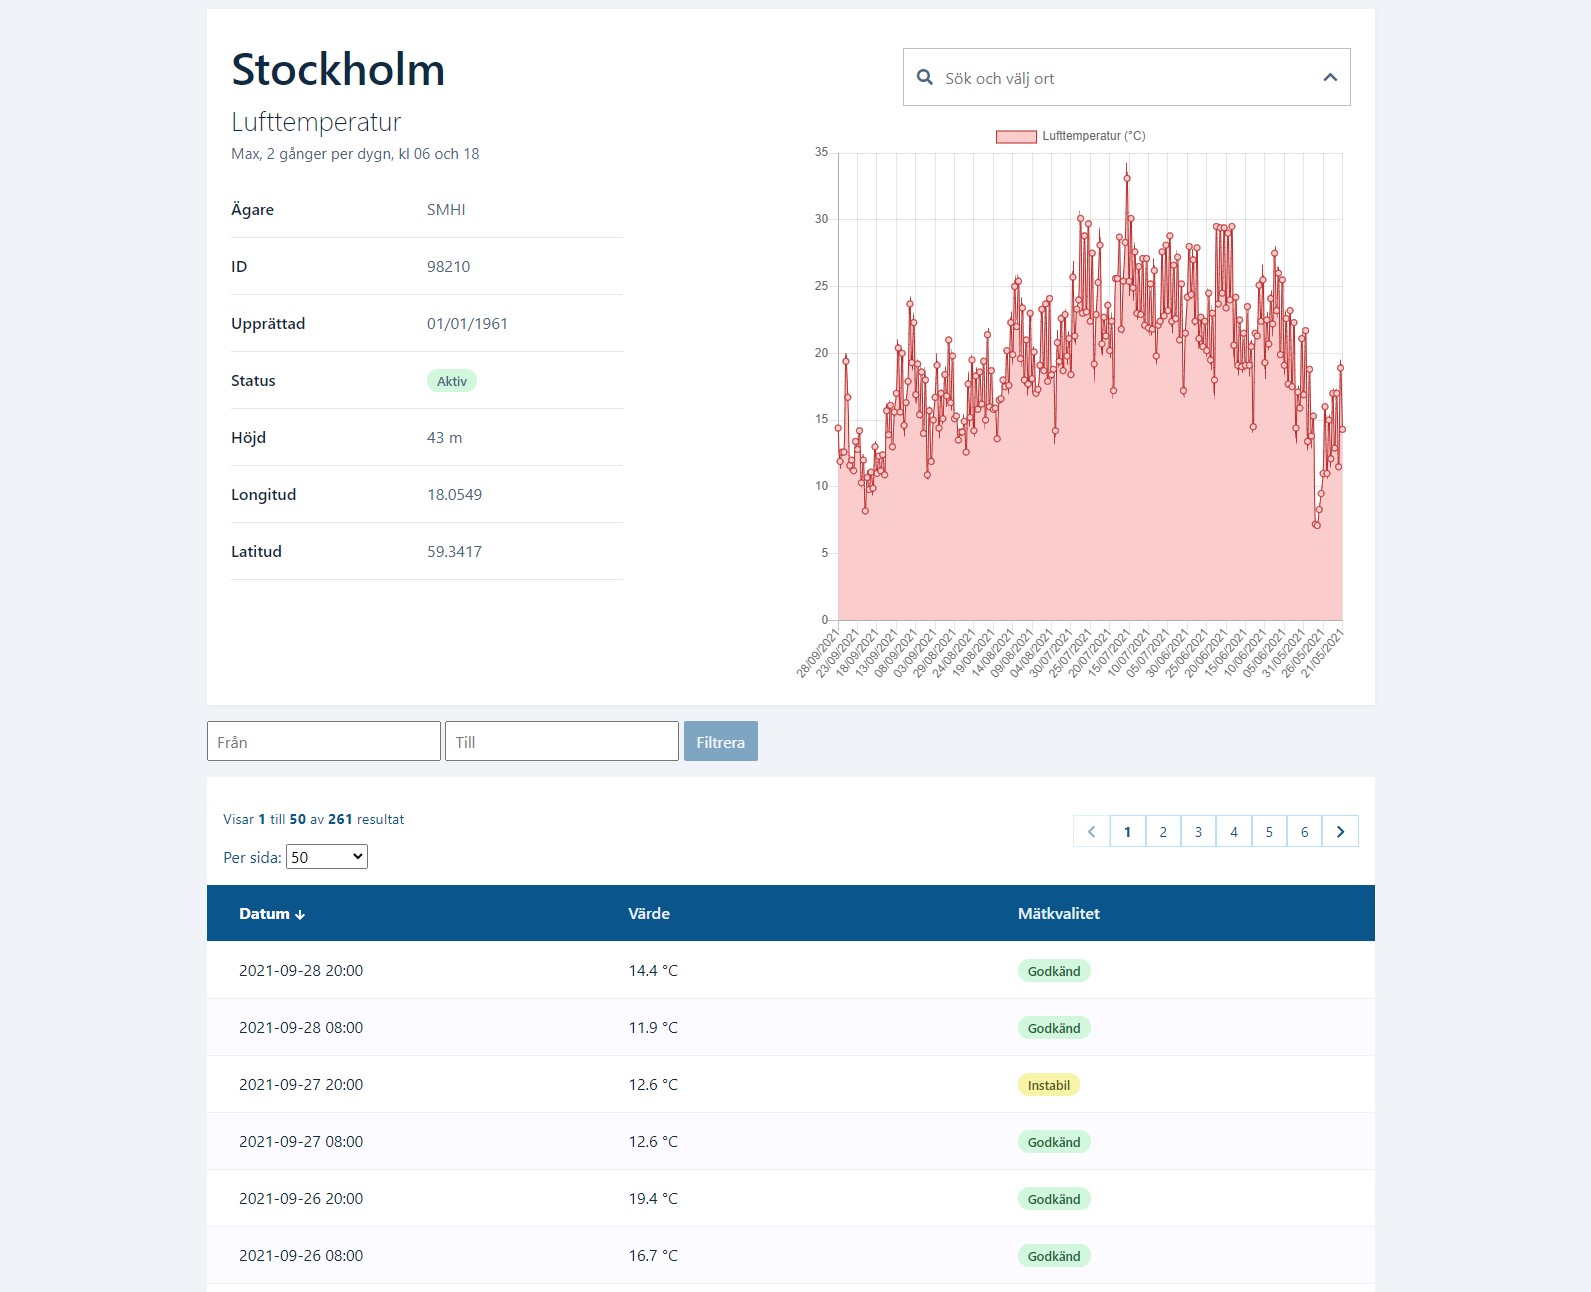Select the 2021-09-27 08:00 date cell
The height and width of the screenshot is (1292, 1591).
[x=301, y=1141]
